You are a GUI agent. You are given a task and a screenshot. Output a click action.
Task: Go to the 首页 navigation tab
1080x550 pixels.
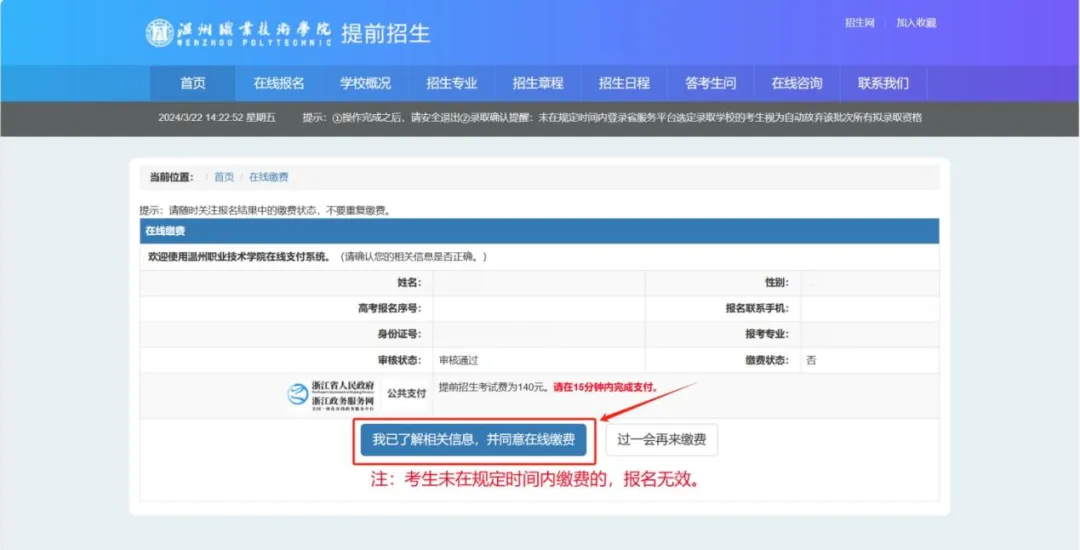(x=193, y=83)
